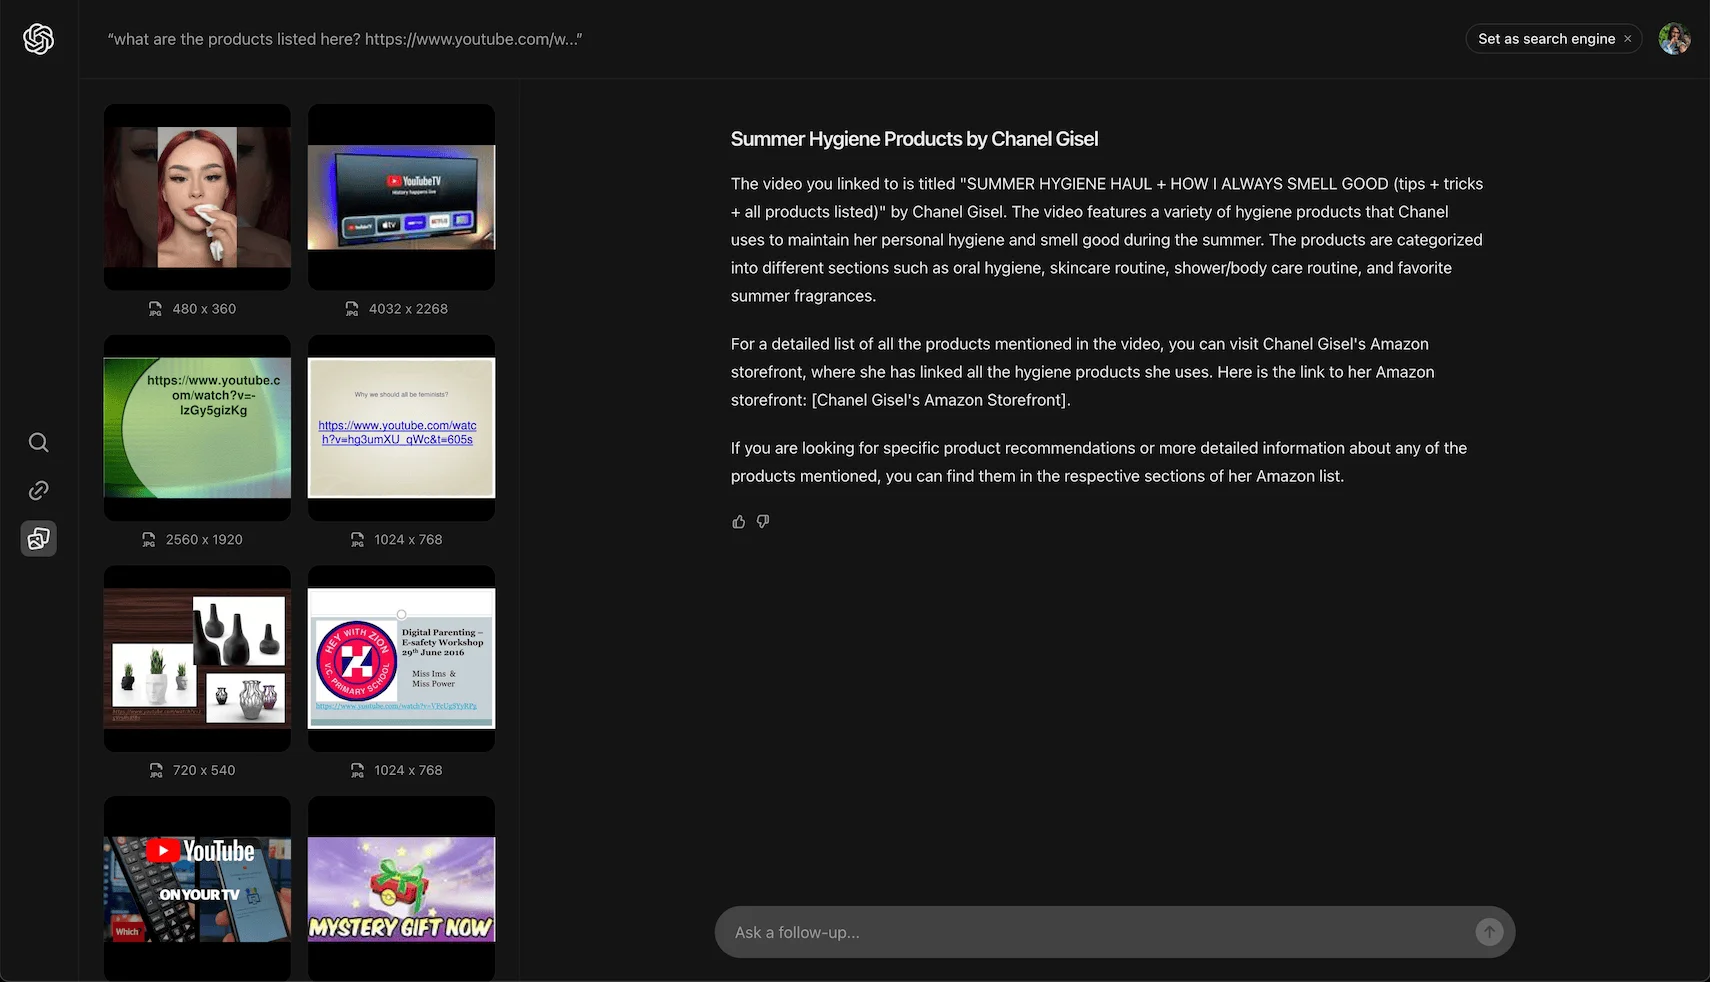
Task: Open the link sources panel in the sidebar
Action: point(38,490)
